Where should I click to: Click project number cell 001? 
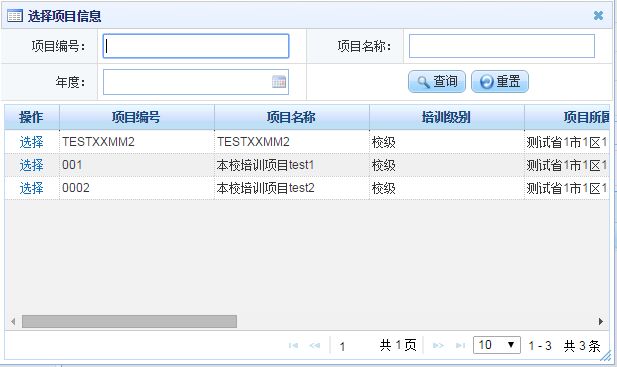pyautogui.click(x=137, y=165)
